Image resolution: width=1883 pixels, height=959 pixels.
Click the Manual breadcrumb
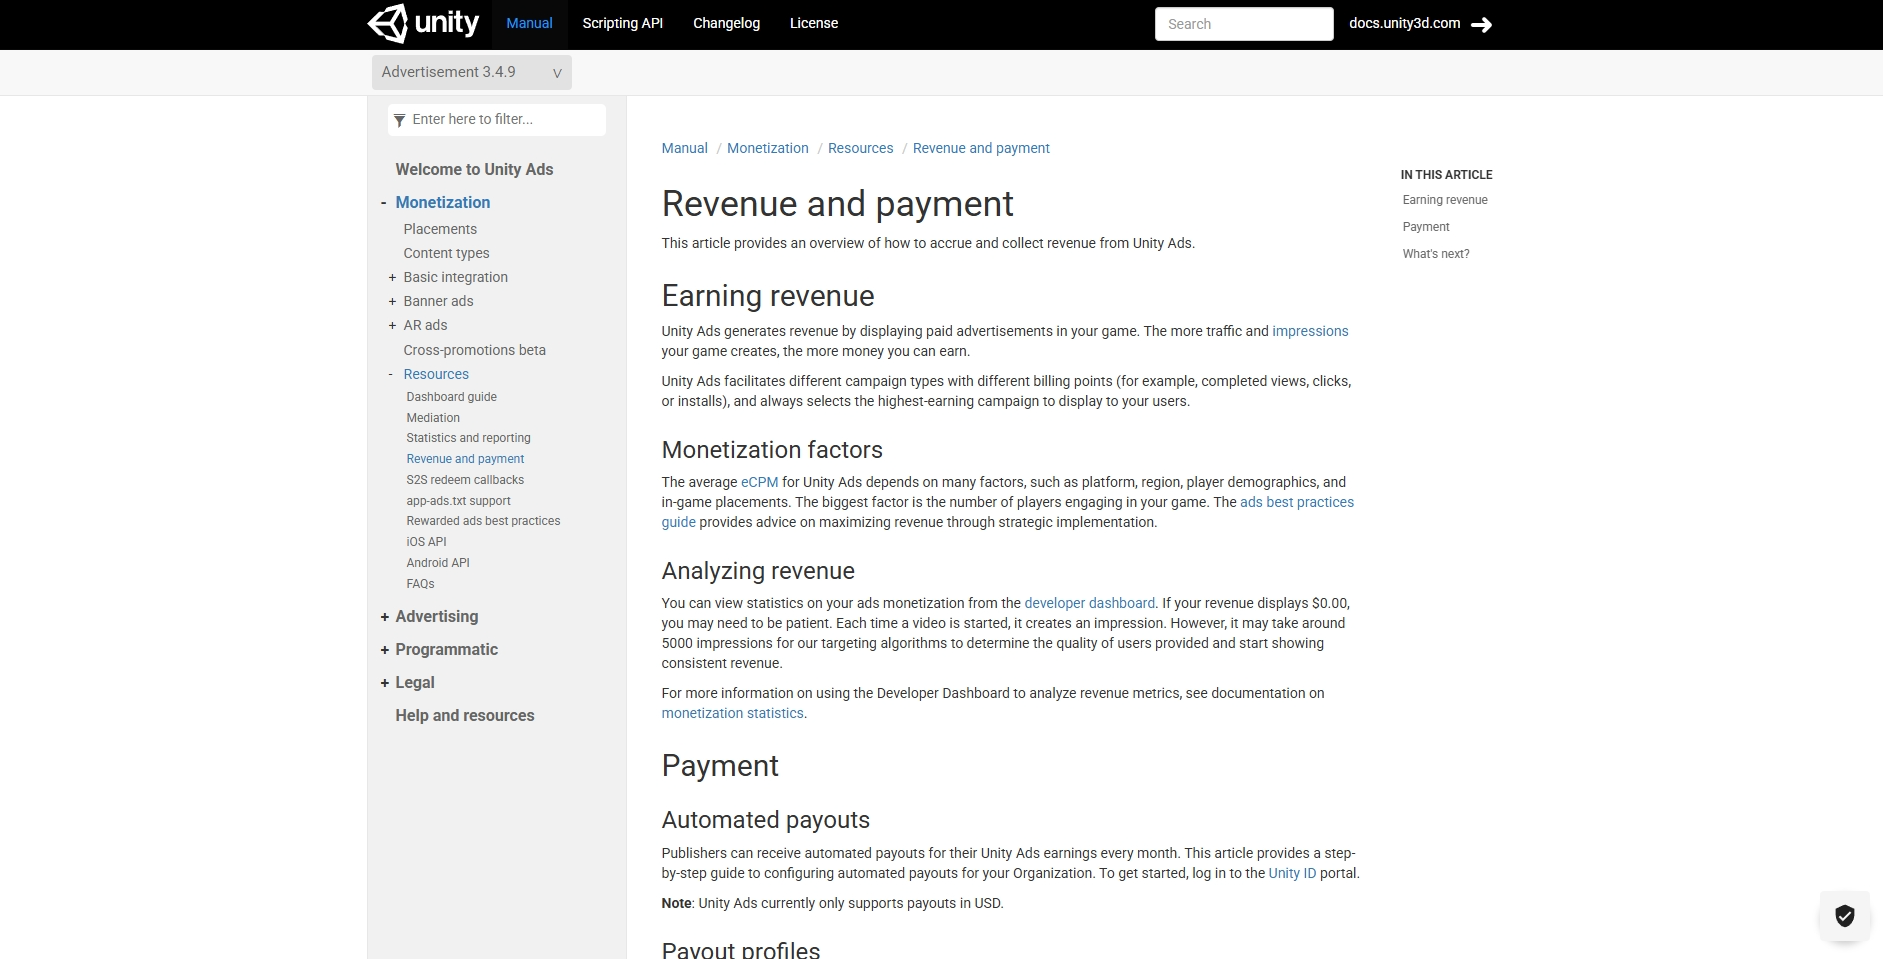(x=684, y=148)
